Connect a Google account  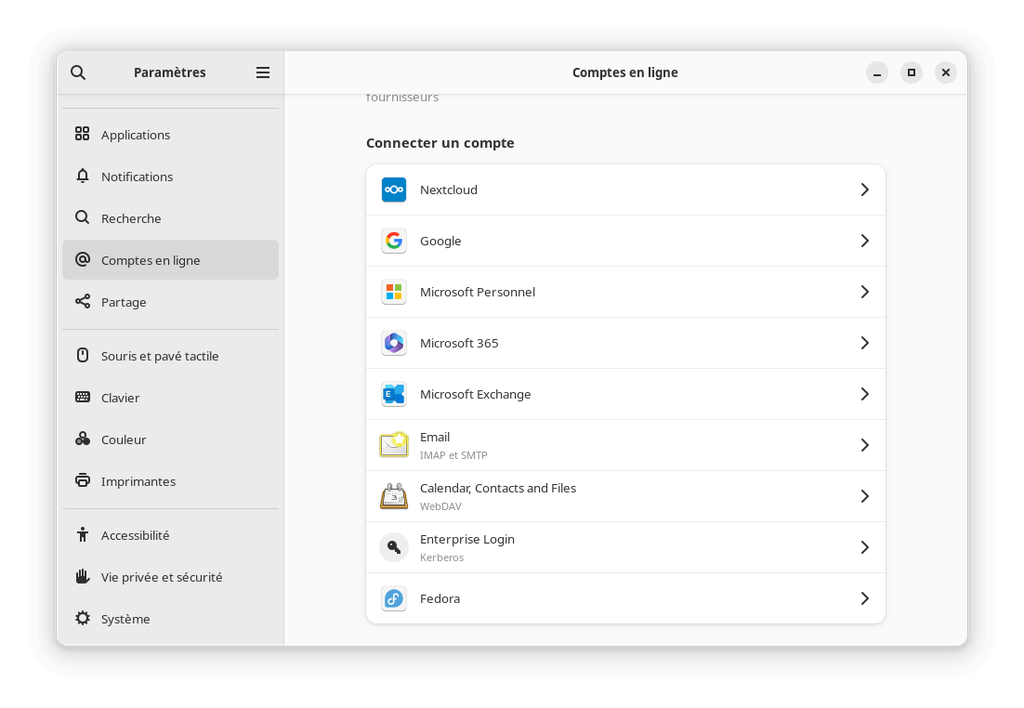click(x=626, y=240)
